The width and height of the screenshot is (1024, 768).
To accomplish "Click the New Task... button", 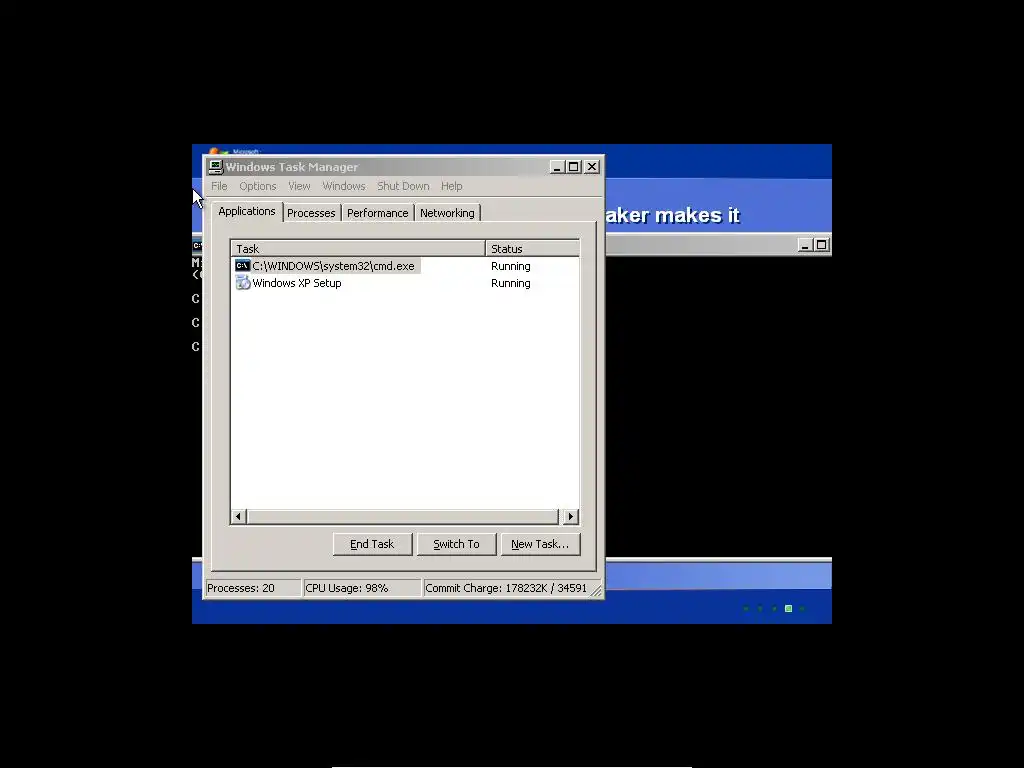I will [x=540, y=544].
